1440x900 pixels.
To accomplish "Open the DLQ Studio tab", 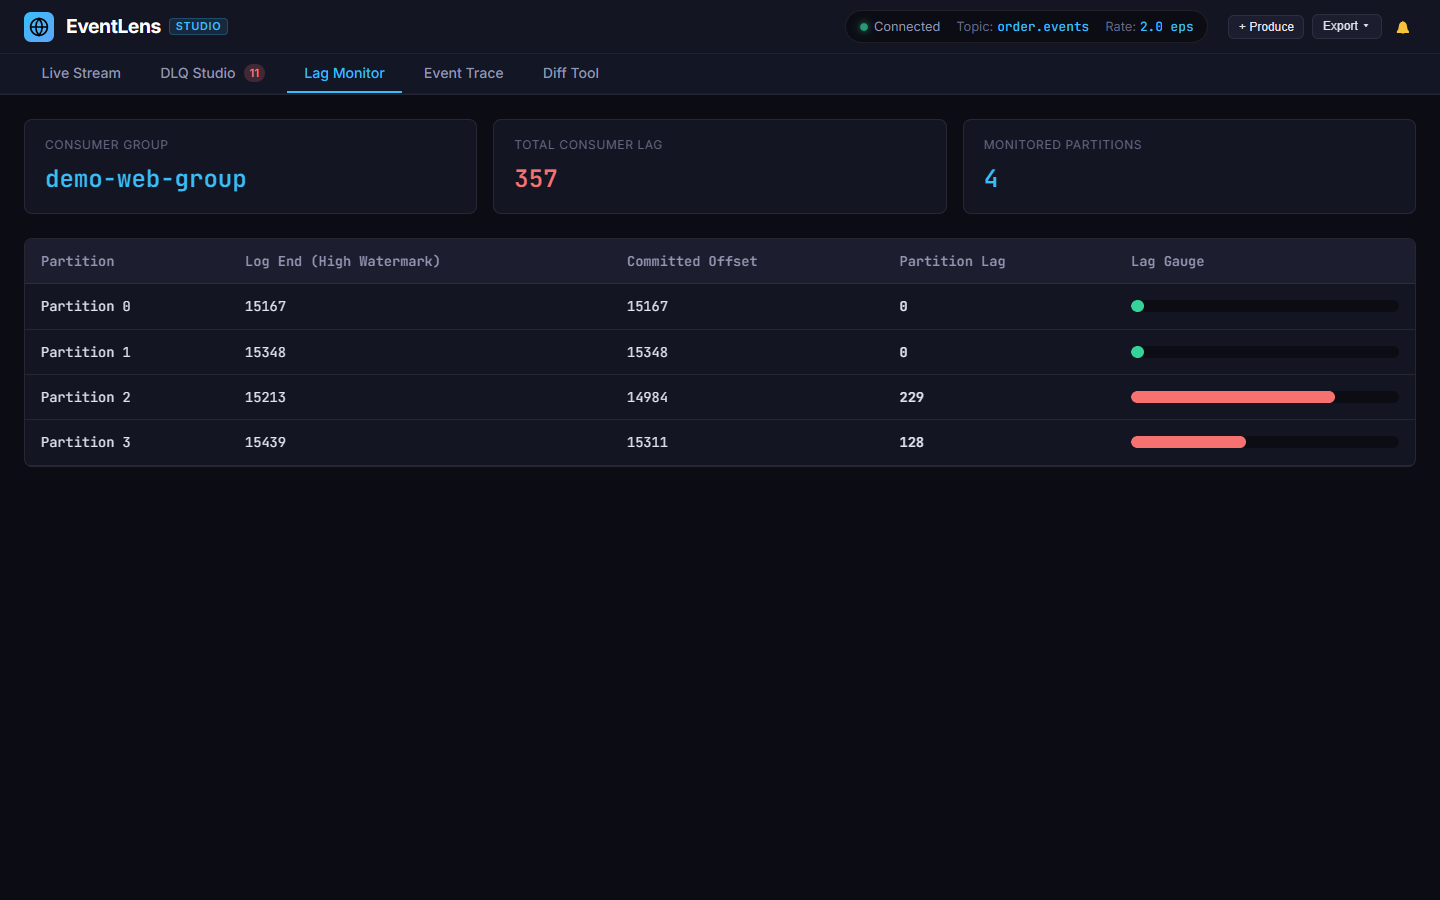I will (212, 73).
